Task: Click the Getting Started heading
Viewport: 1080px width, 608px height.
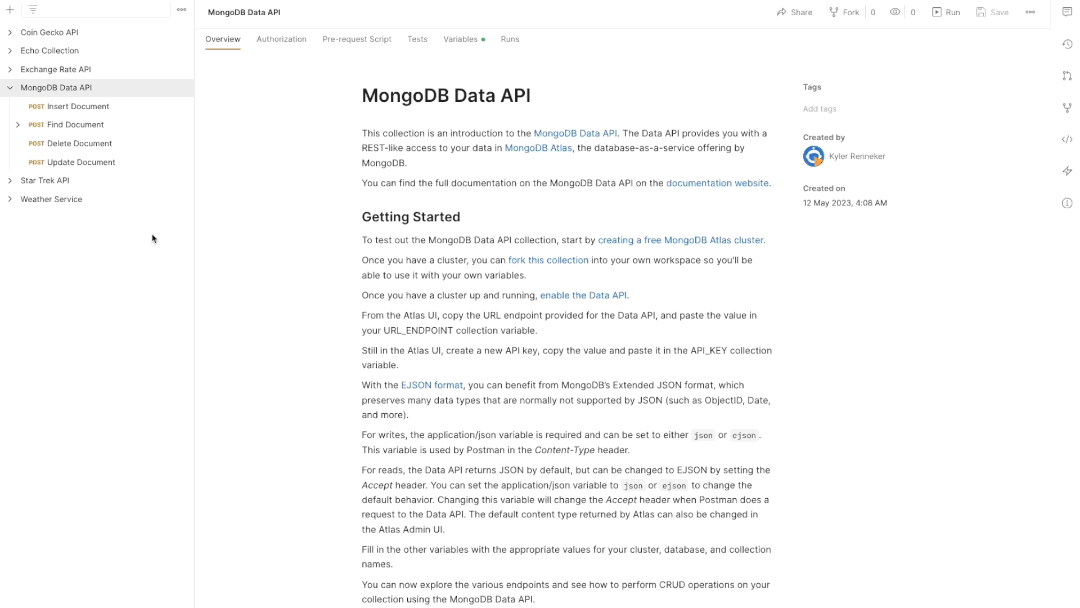Action: pos(411,217)
